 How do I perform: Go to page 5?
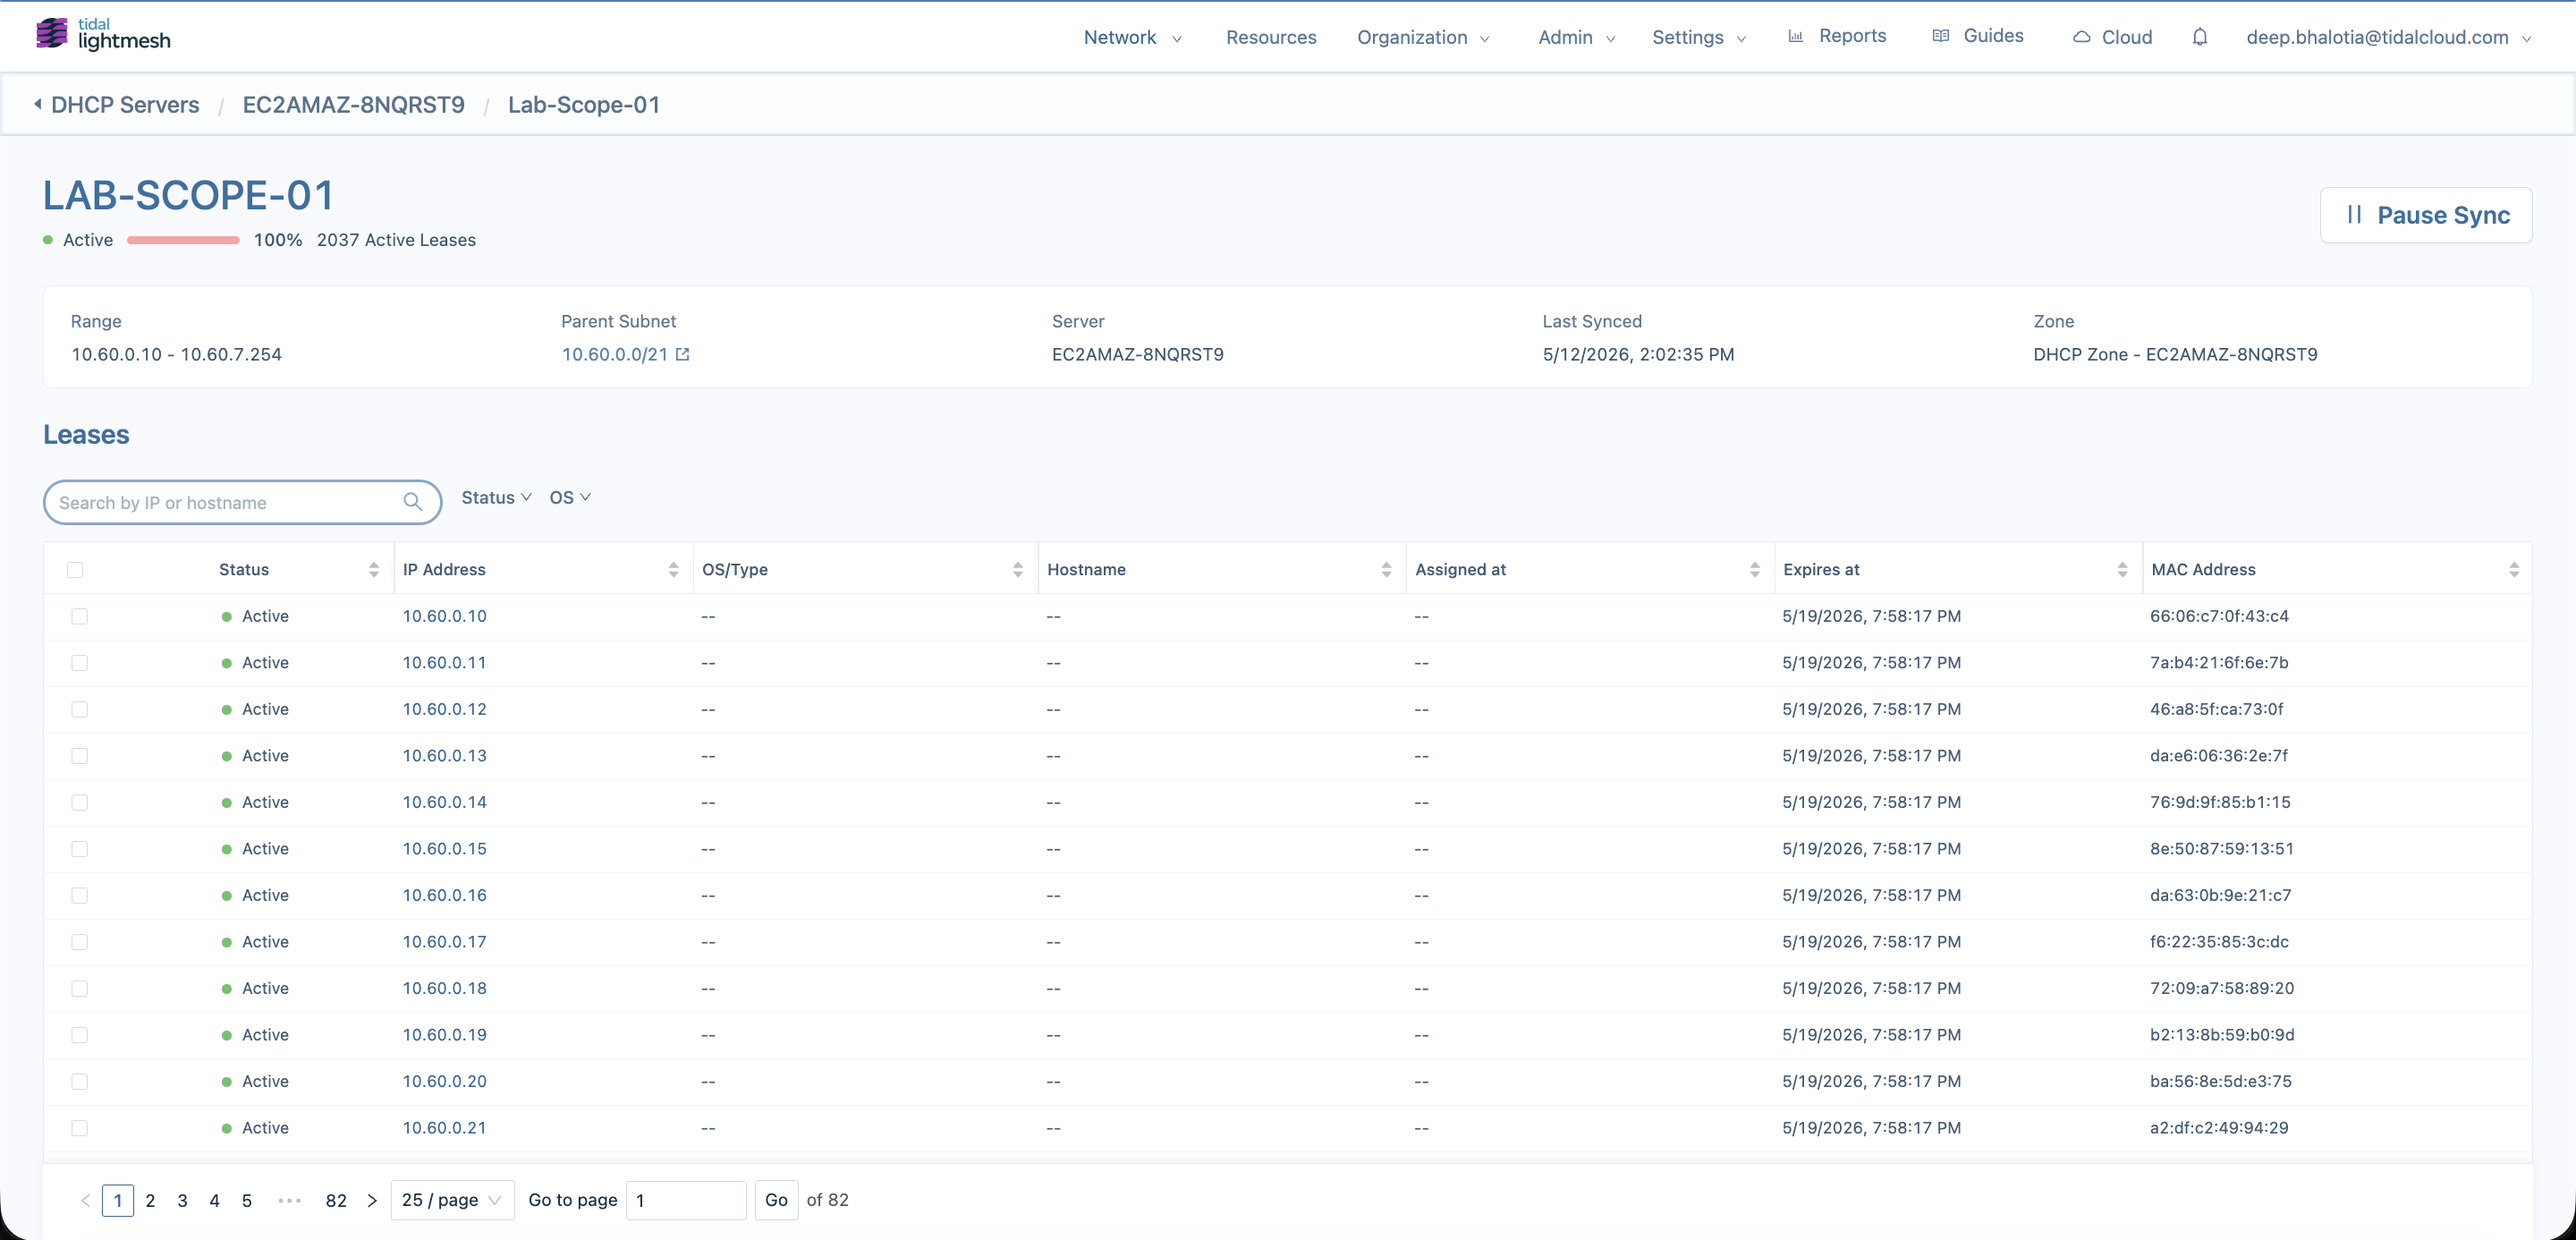246,1200
